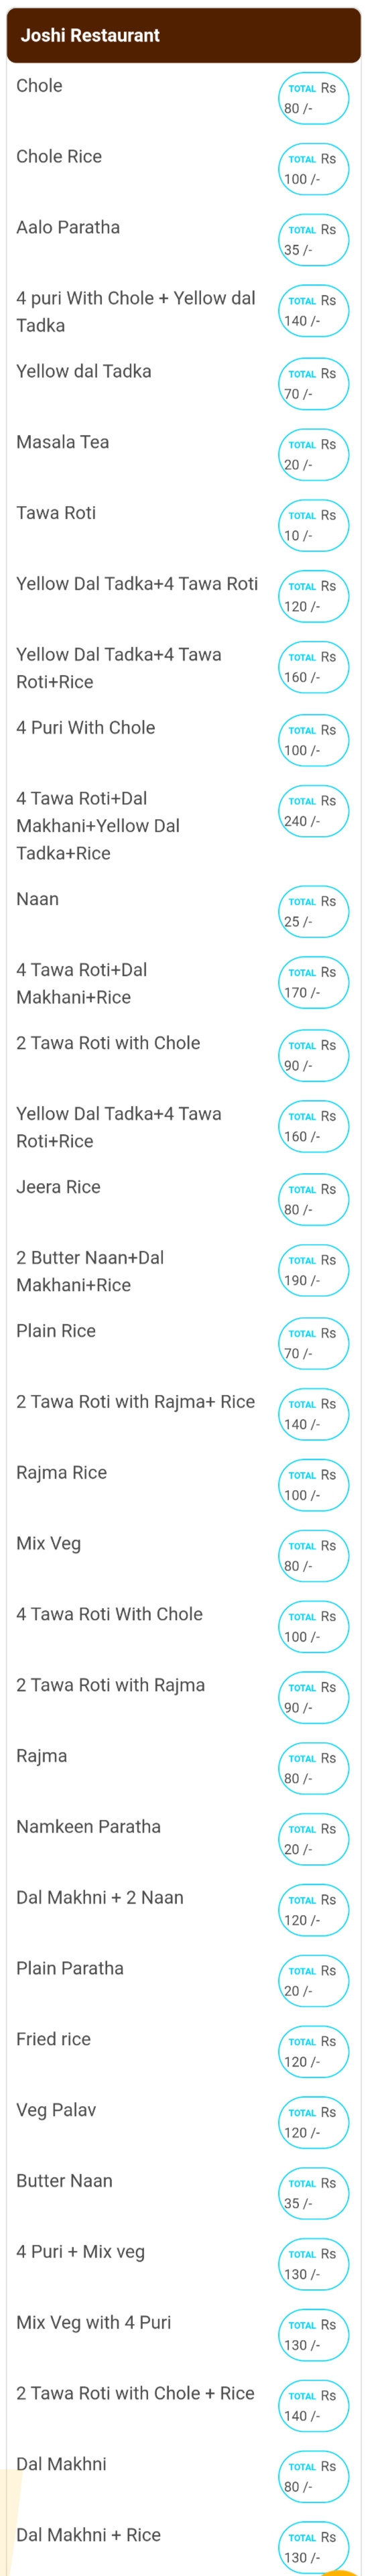
Task: Click the Rs 80 price badge for Chole
Action: (x=313, y=98)
